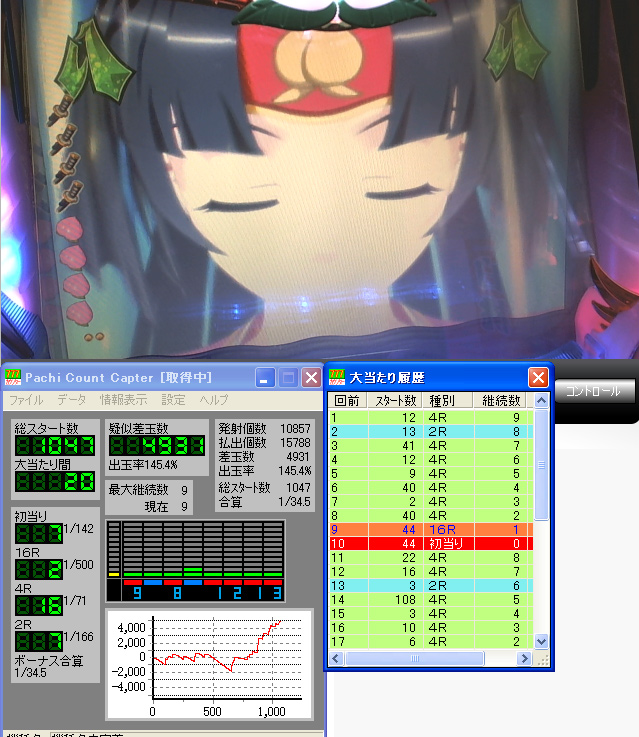
Task: Select history row 4 with 継続数 6
Action: (431, 460)
